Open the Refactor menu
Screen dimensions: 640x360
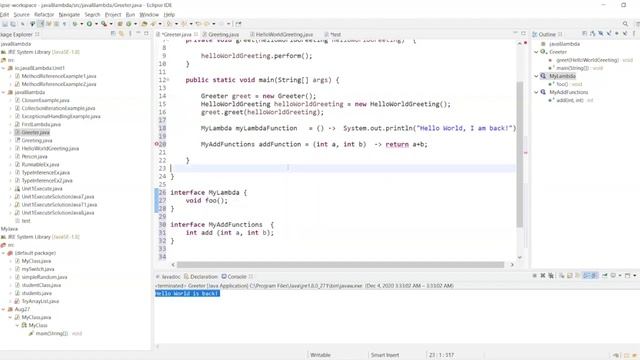[44, 14]
